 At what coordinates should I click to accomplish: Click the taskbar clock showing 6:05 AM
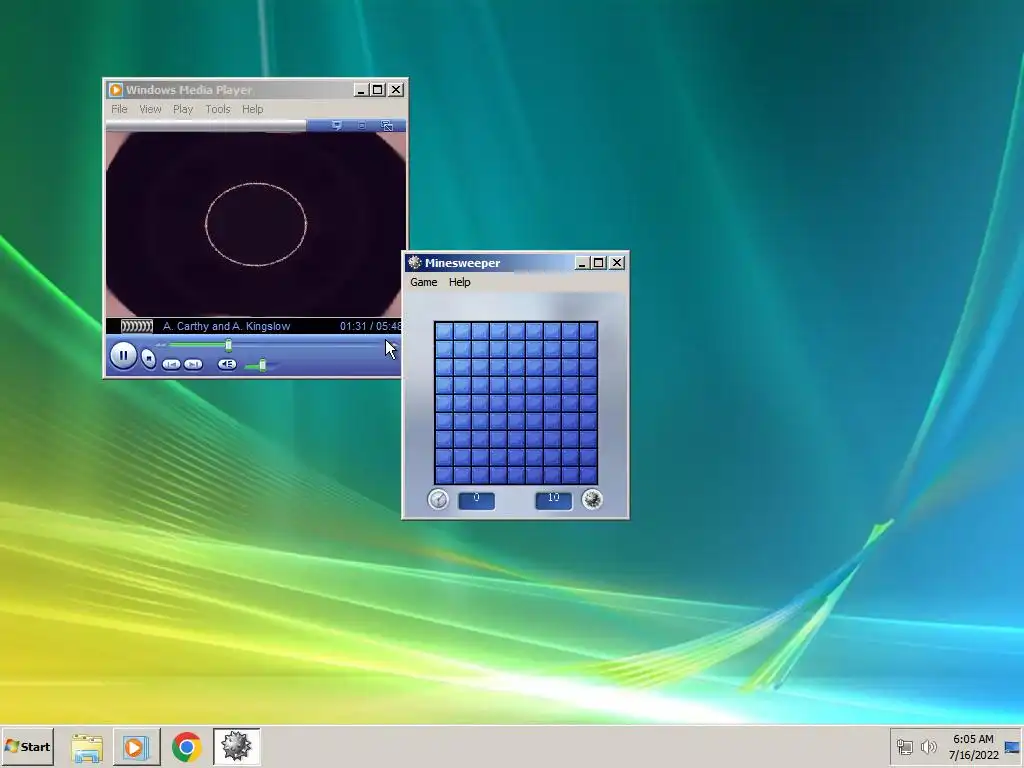pos(973,746)
